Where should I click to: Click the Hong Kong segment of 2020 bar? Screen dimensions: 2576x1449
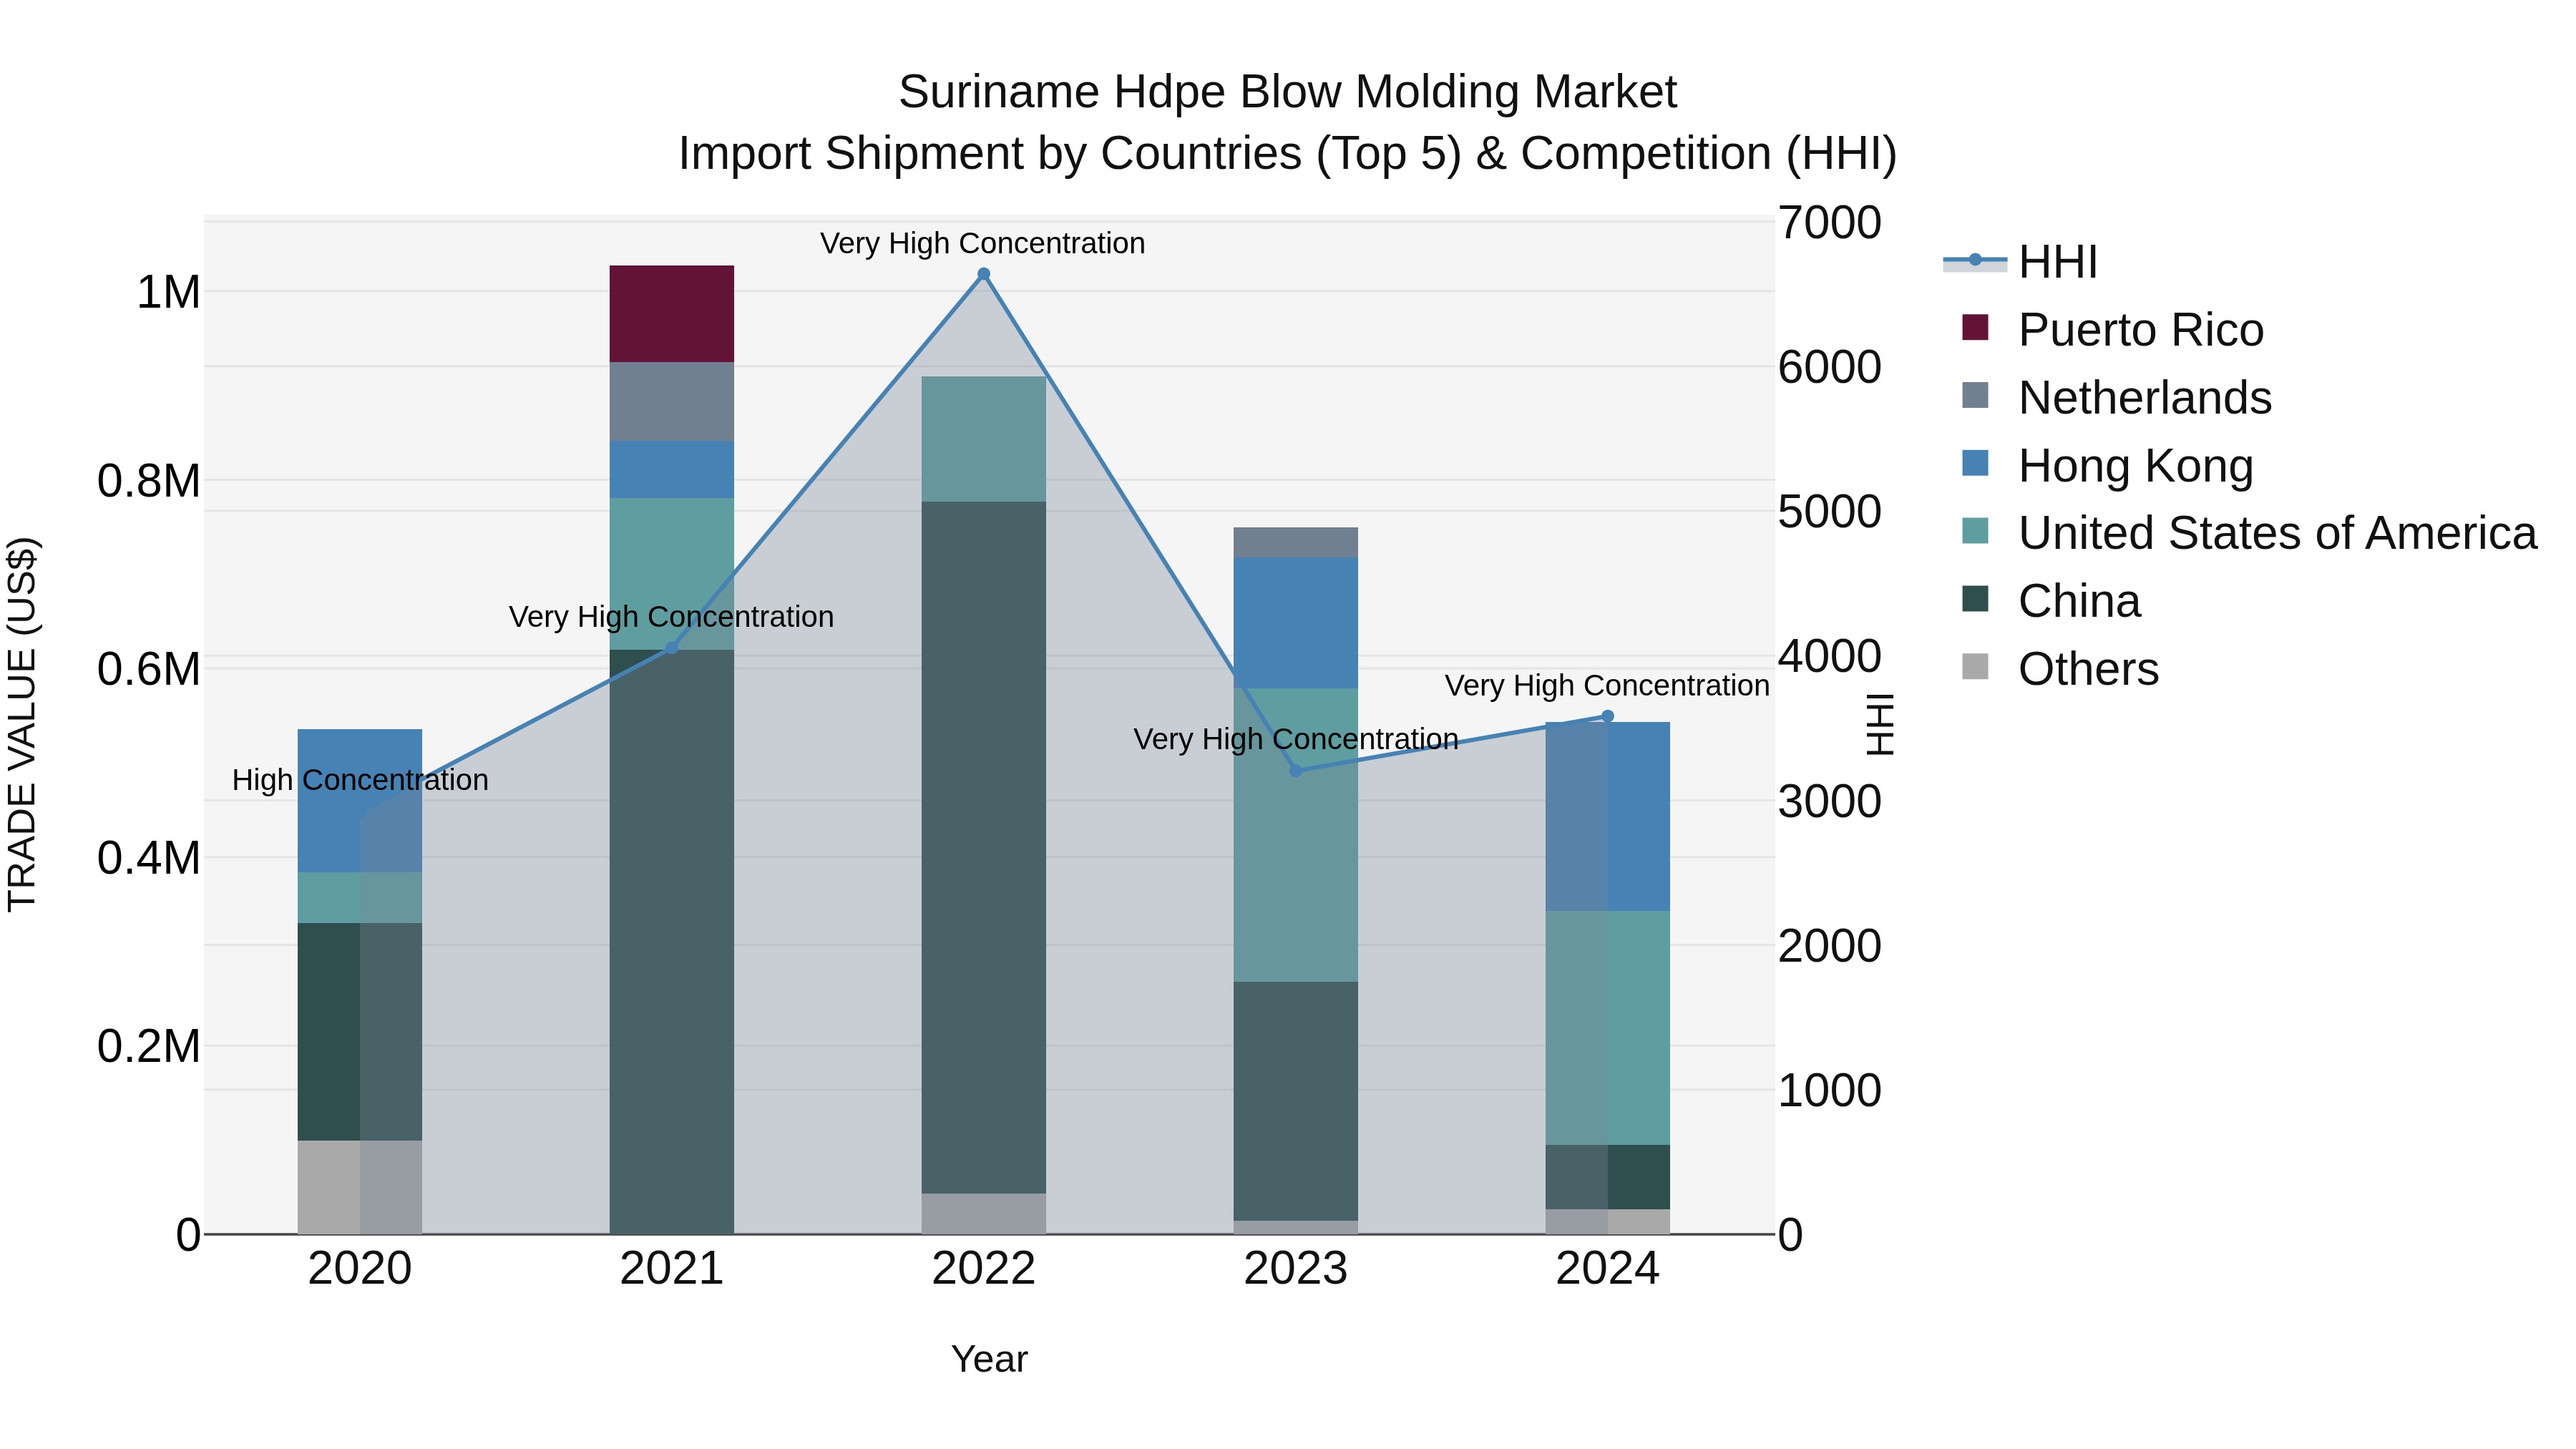tap(360, 801)
